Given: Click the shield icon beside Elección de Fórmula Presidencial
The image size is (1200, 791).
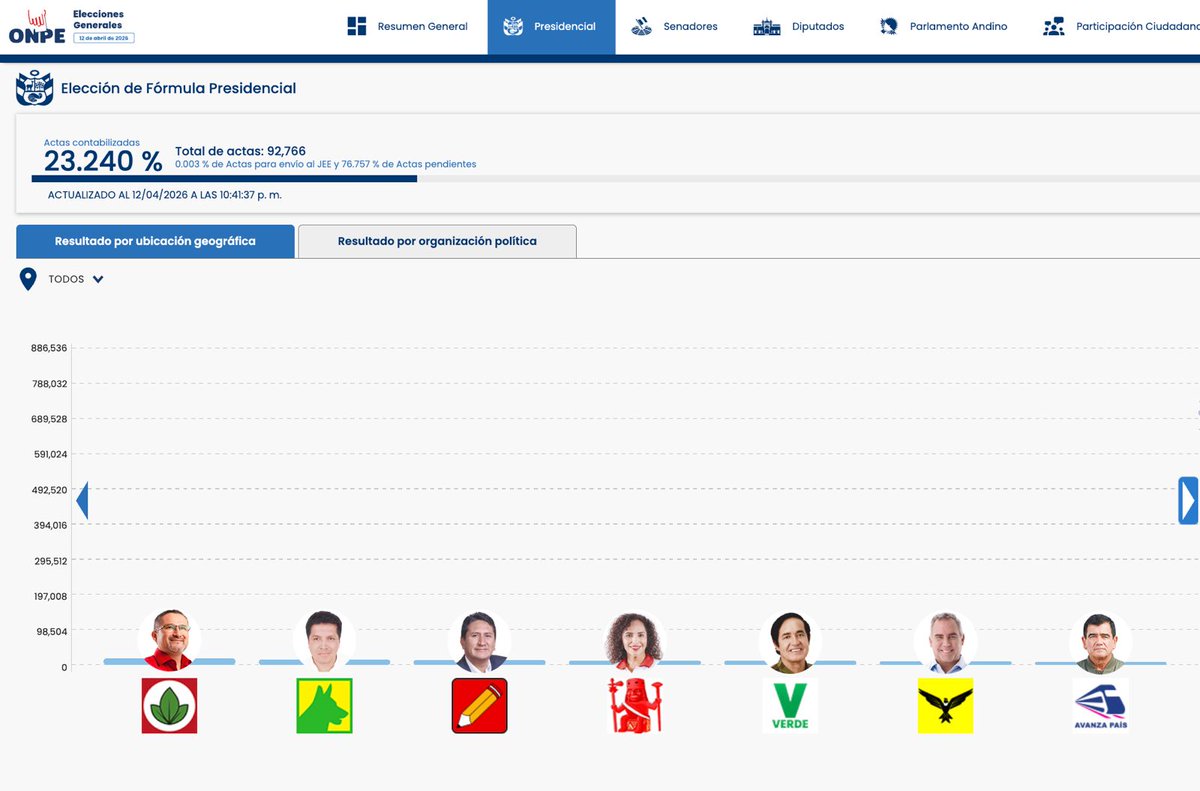Looking at the screenshot, I should [34, 88].
